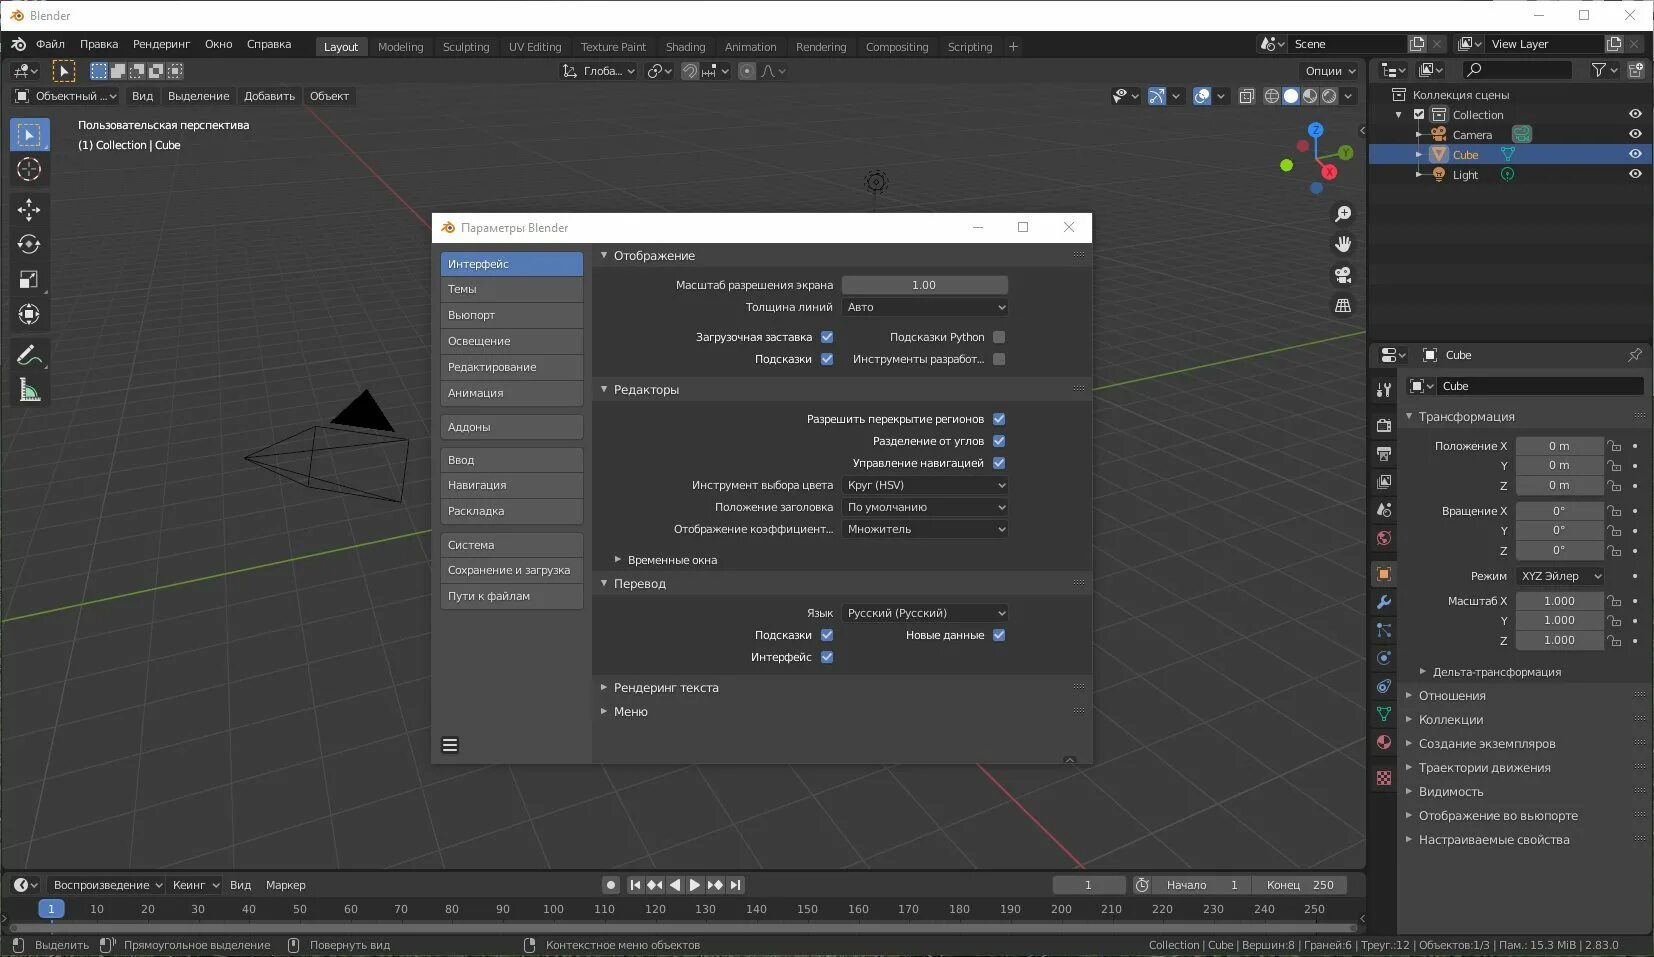Select the Move tool in viewport toolbar
This screenshot has width=1654, height=957.
[x=29, y=209]
